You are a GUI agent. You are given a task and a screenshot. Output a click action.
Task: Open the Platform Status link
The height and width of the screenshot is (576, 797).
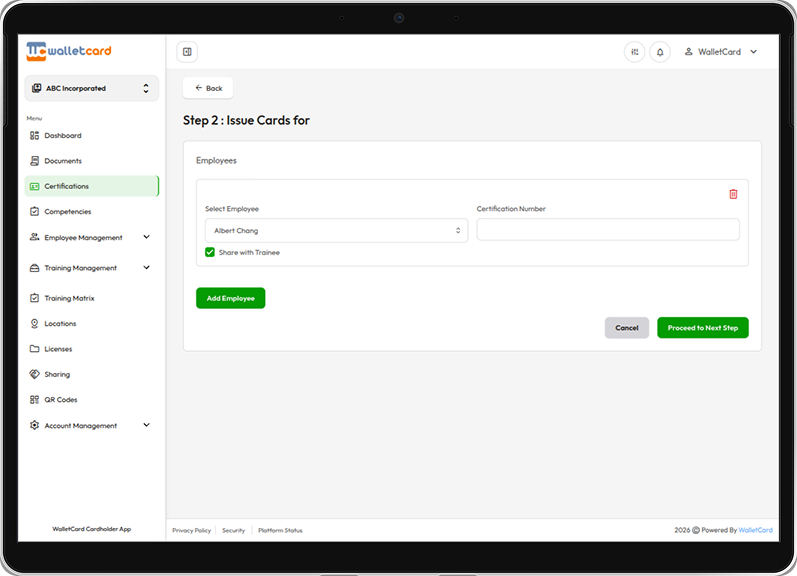click(280, 530)
